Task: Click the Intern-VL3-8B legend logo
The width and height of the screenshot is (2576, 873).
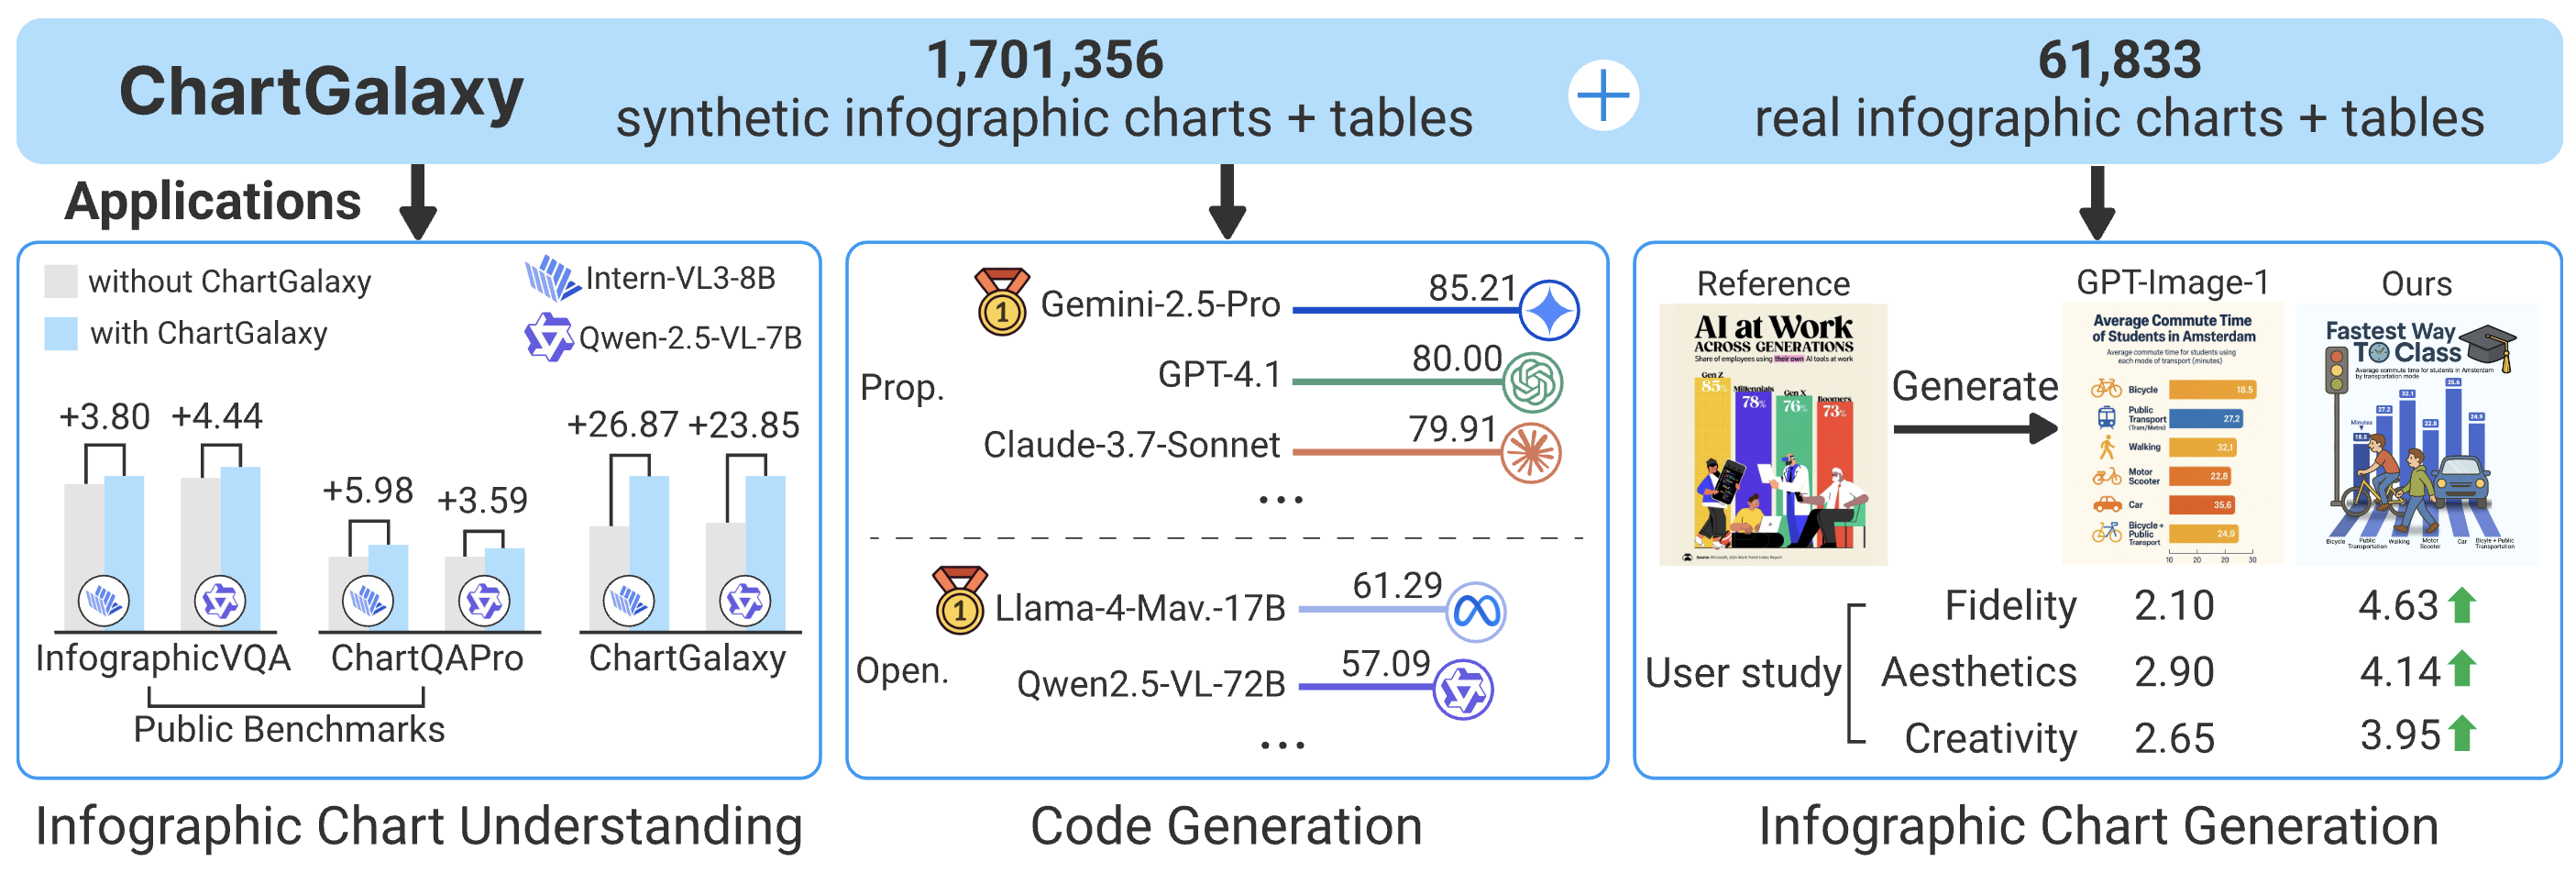Action: tap(552, 278)
